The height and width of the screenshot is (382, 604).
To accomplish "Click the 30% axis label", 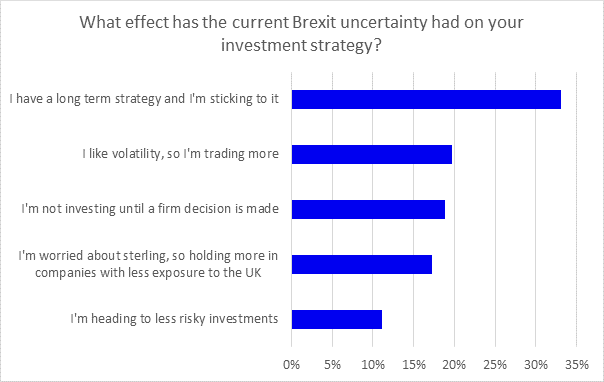I will (x=536, y=364).
